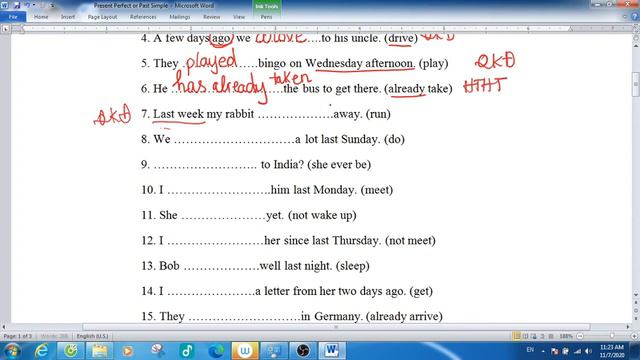The image size is (640, 360).
Task: Open the orange media player taskbar icon
Action: [x=128, y=351]
